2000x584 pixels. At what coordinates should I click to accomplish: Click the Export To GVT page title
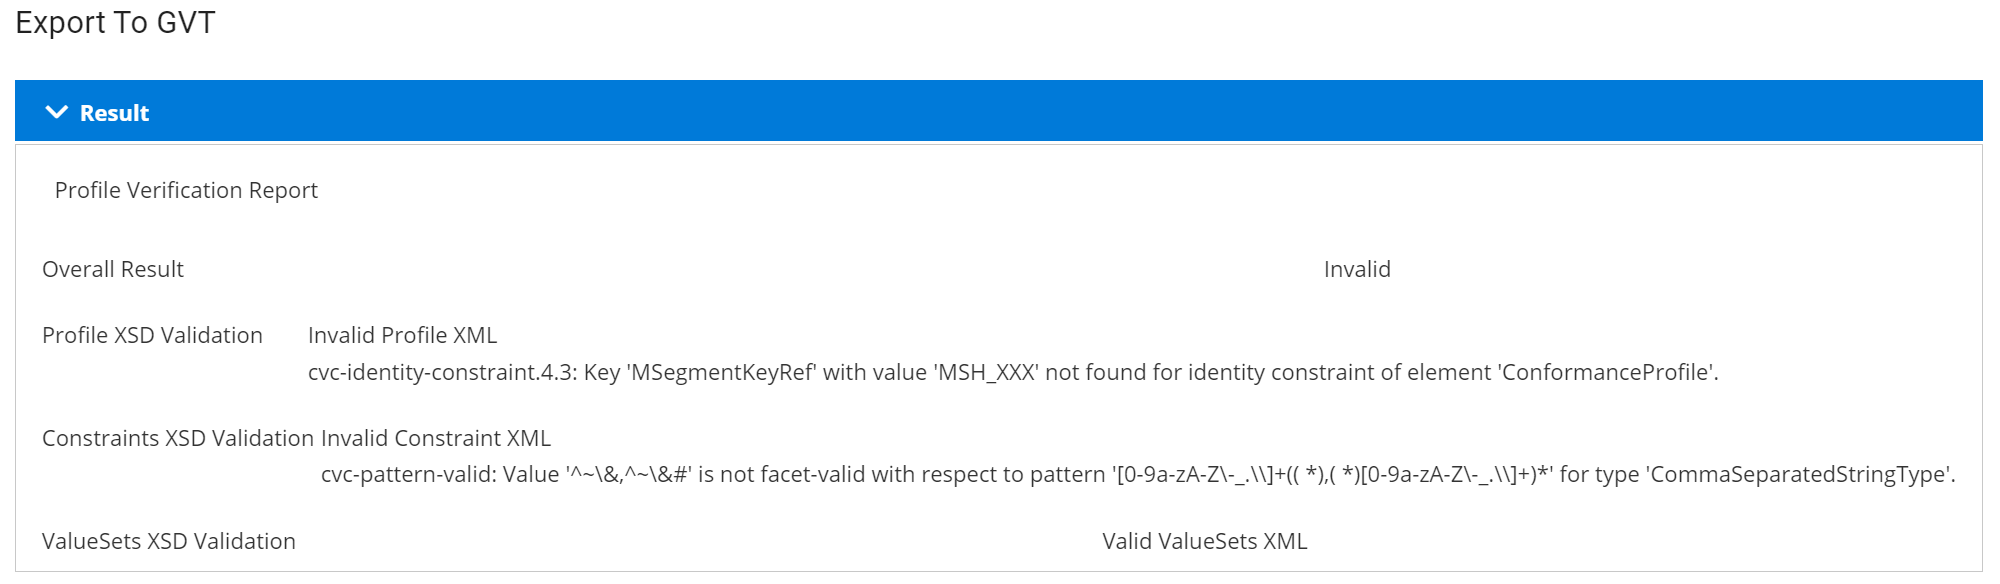[103, 21]
